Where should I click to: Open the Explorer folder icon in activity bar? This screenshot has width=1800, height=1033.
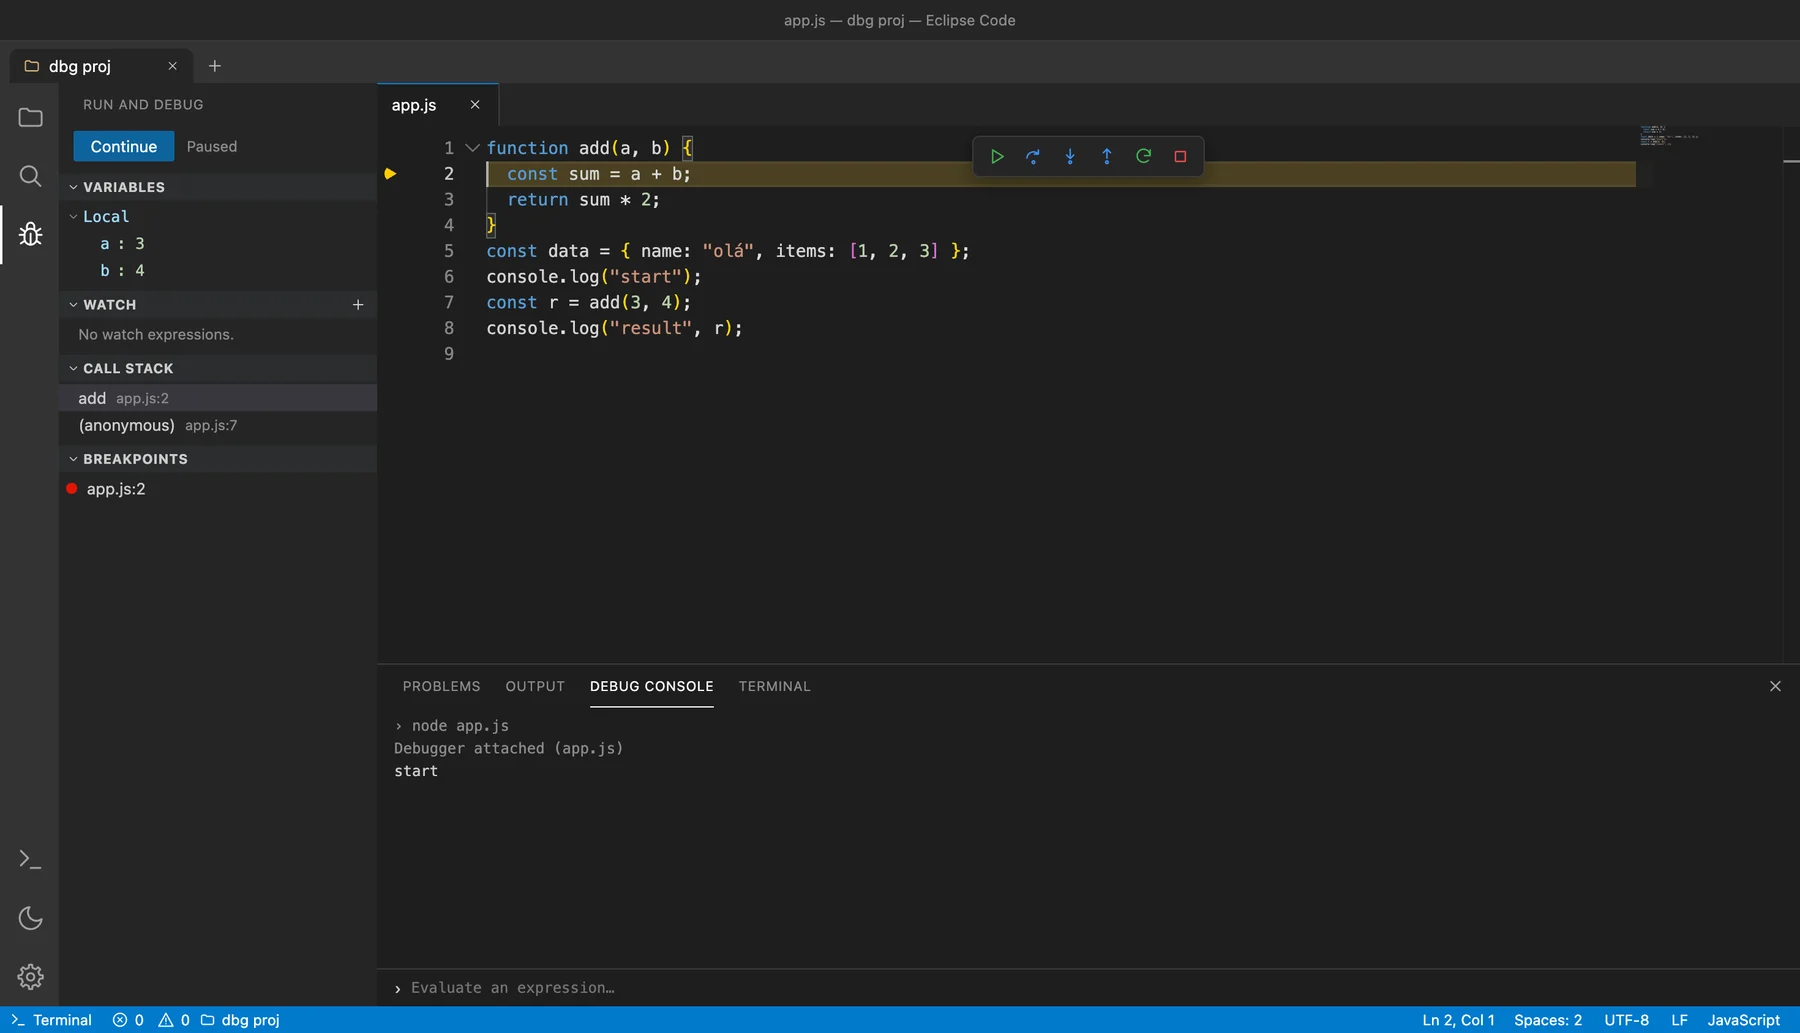[x=30, y=118]
